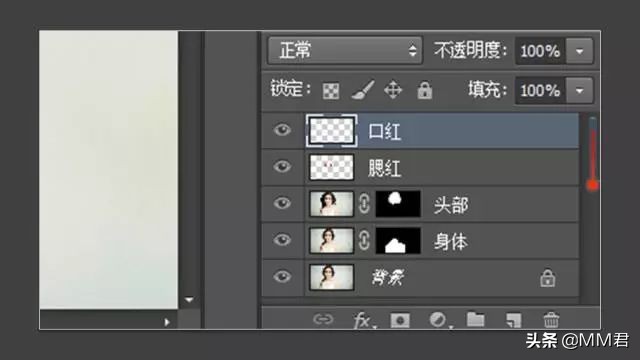The width and height of the screenshot is (640, 360).
Task: Toggle lock image pixels brush icon
Action: [x=363, y=90]
